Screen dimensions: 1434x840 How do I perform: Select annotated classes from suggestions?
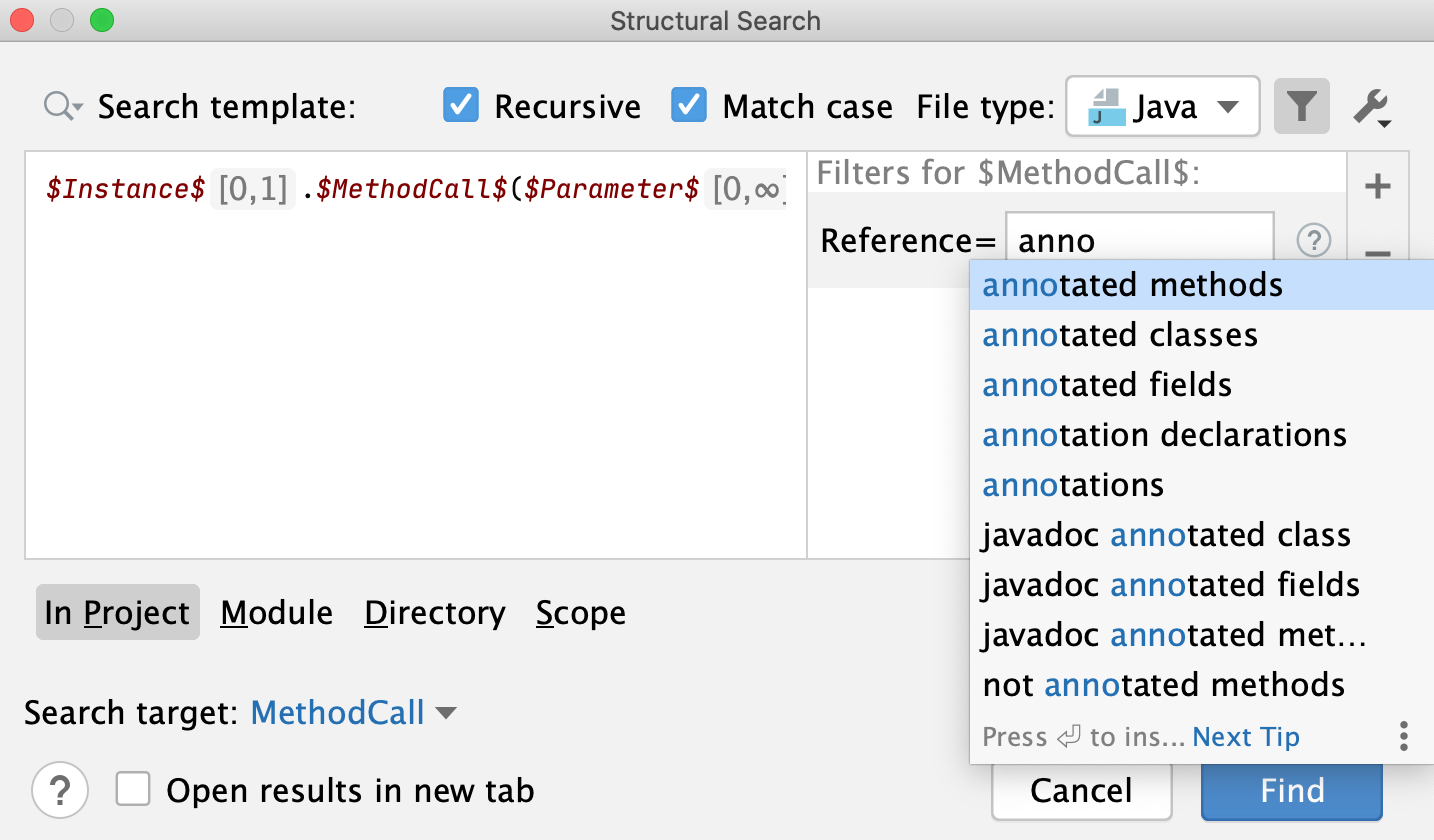tap(1120, 334)
